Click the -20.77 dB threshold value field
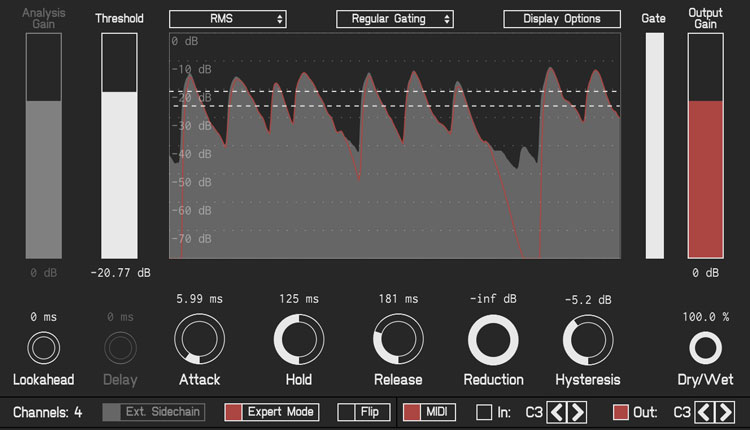Image resolution: width=750 pixels, height=430 pixels. coord(120,272)
